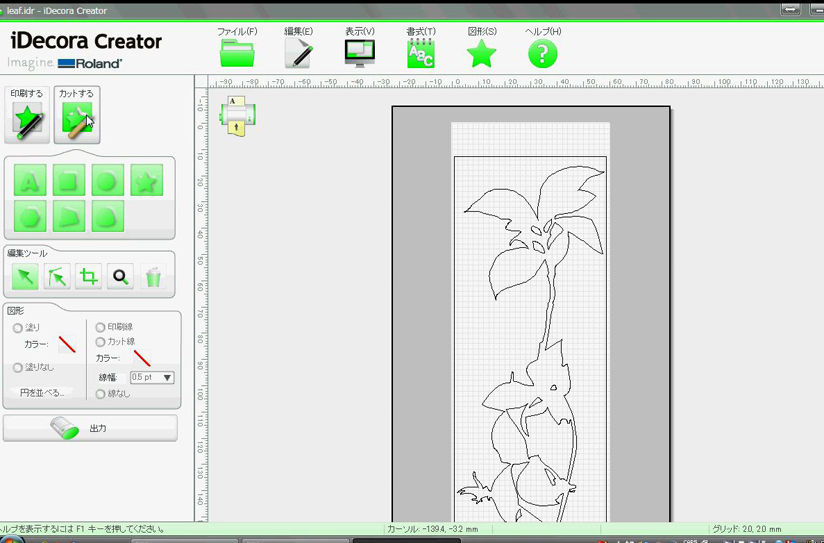This screenshot has height=543, width=824.
Task: Click the カットする (Cut) mode button
Action: (76, 115)
